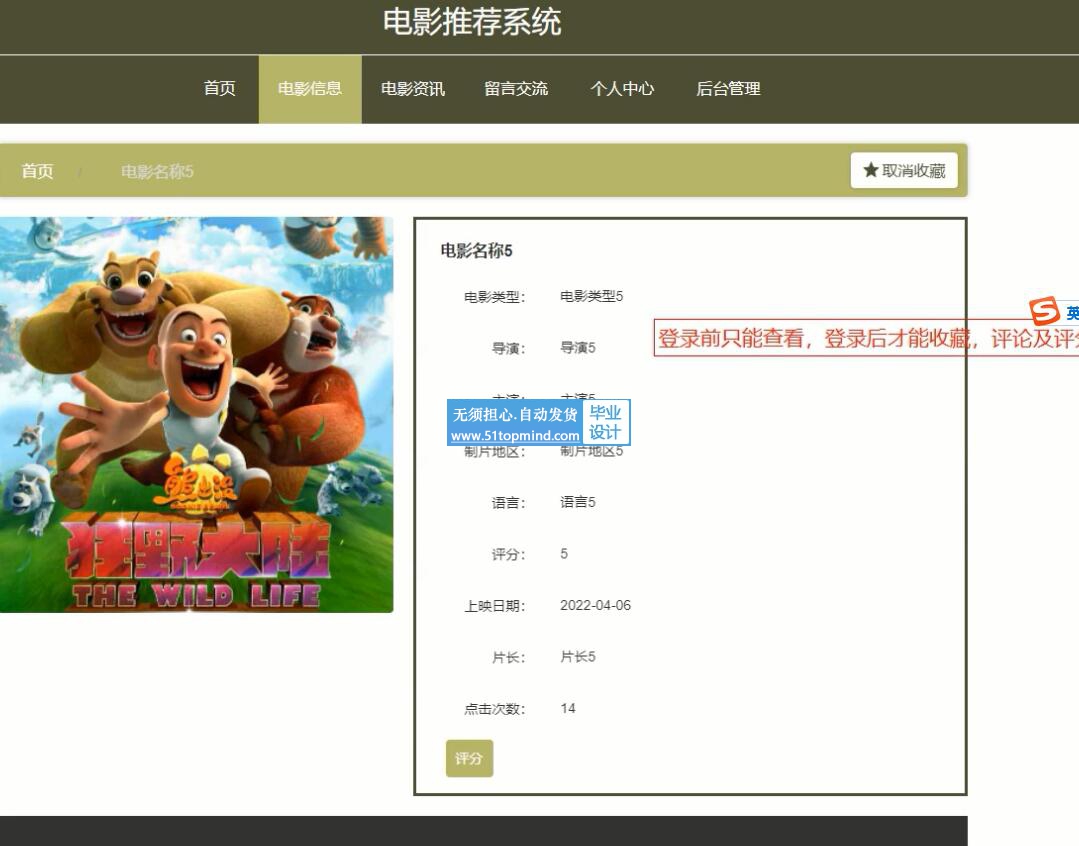The image size is (1079, 846).
Task: Click the movie poster image
Action: coord(196,414)
